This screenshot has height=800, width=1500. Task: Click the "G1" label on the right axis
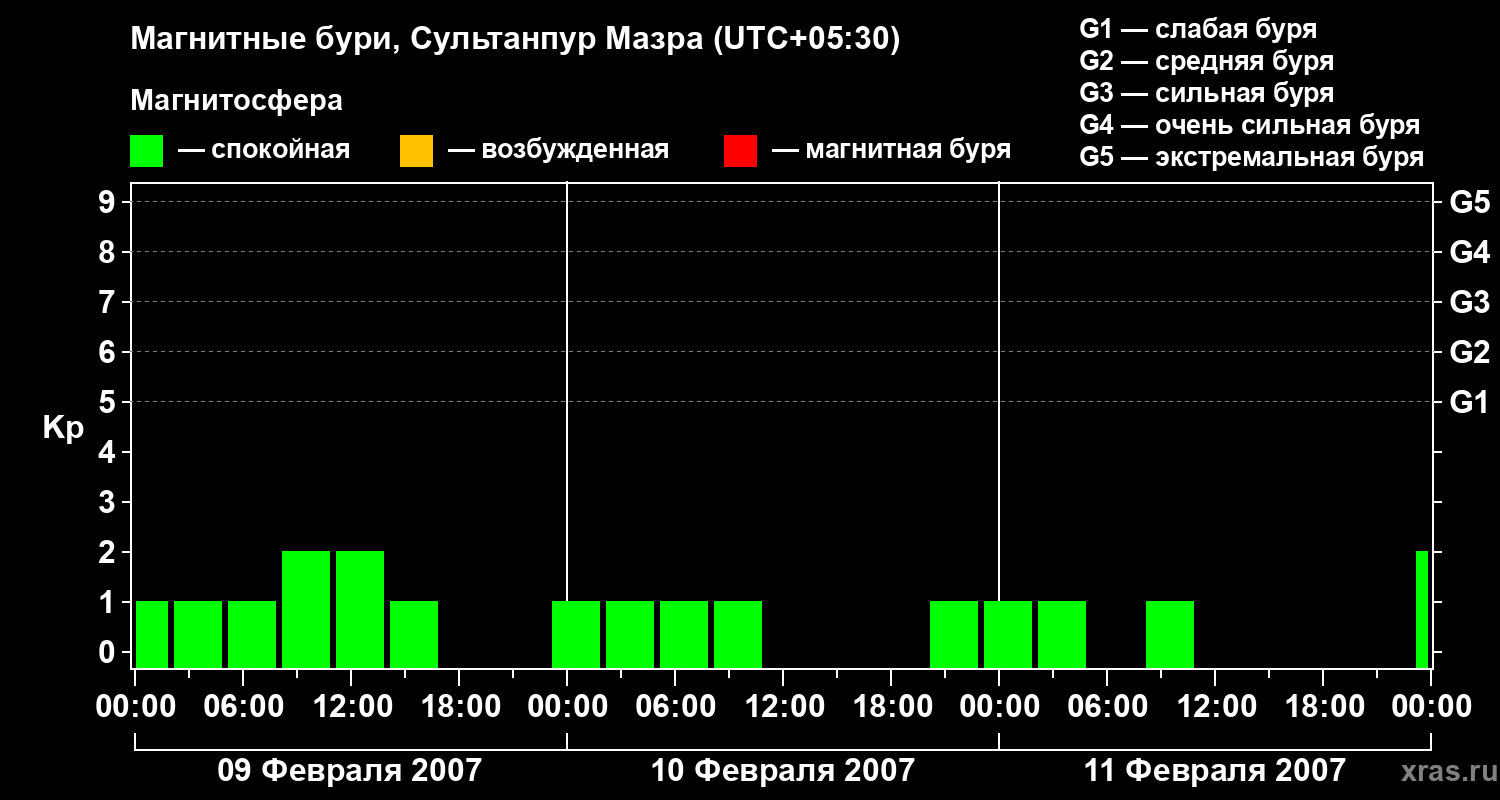point(1469,402)
